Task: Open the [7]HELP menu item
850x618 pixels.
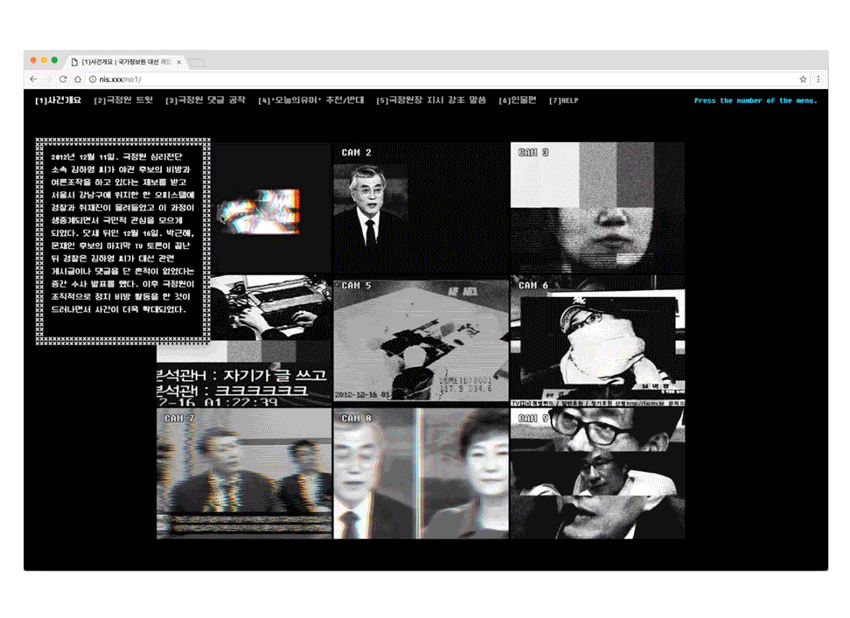Action: tap(564, 100)
